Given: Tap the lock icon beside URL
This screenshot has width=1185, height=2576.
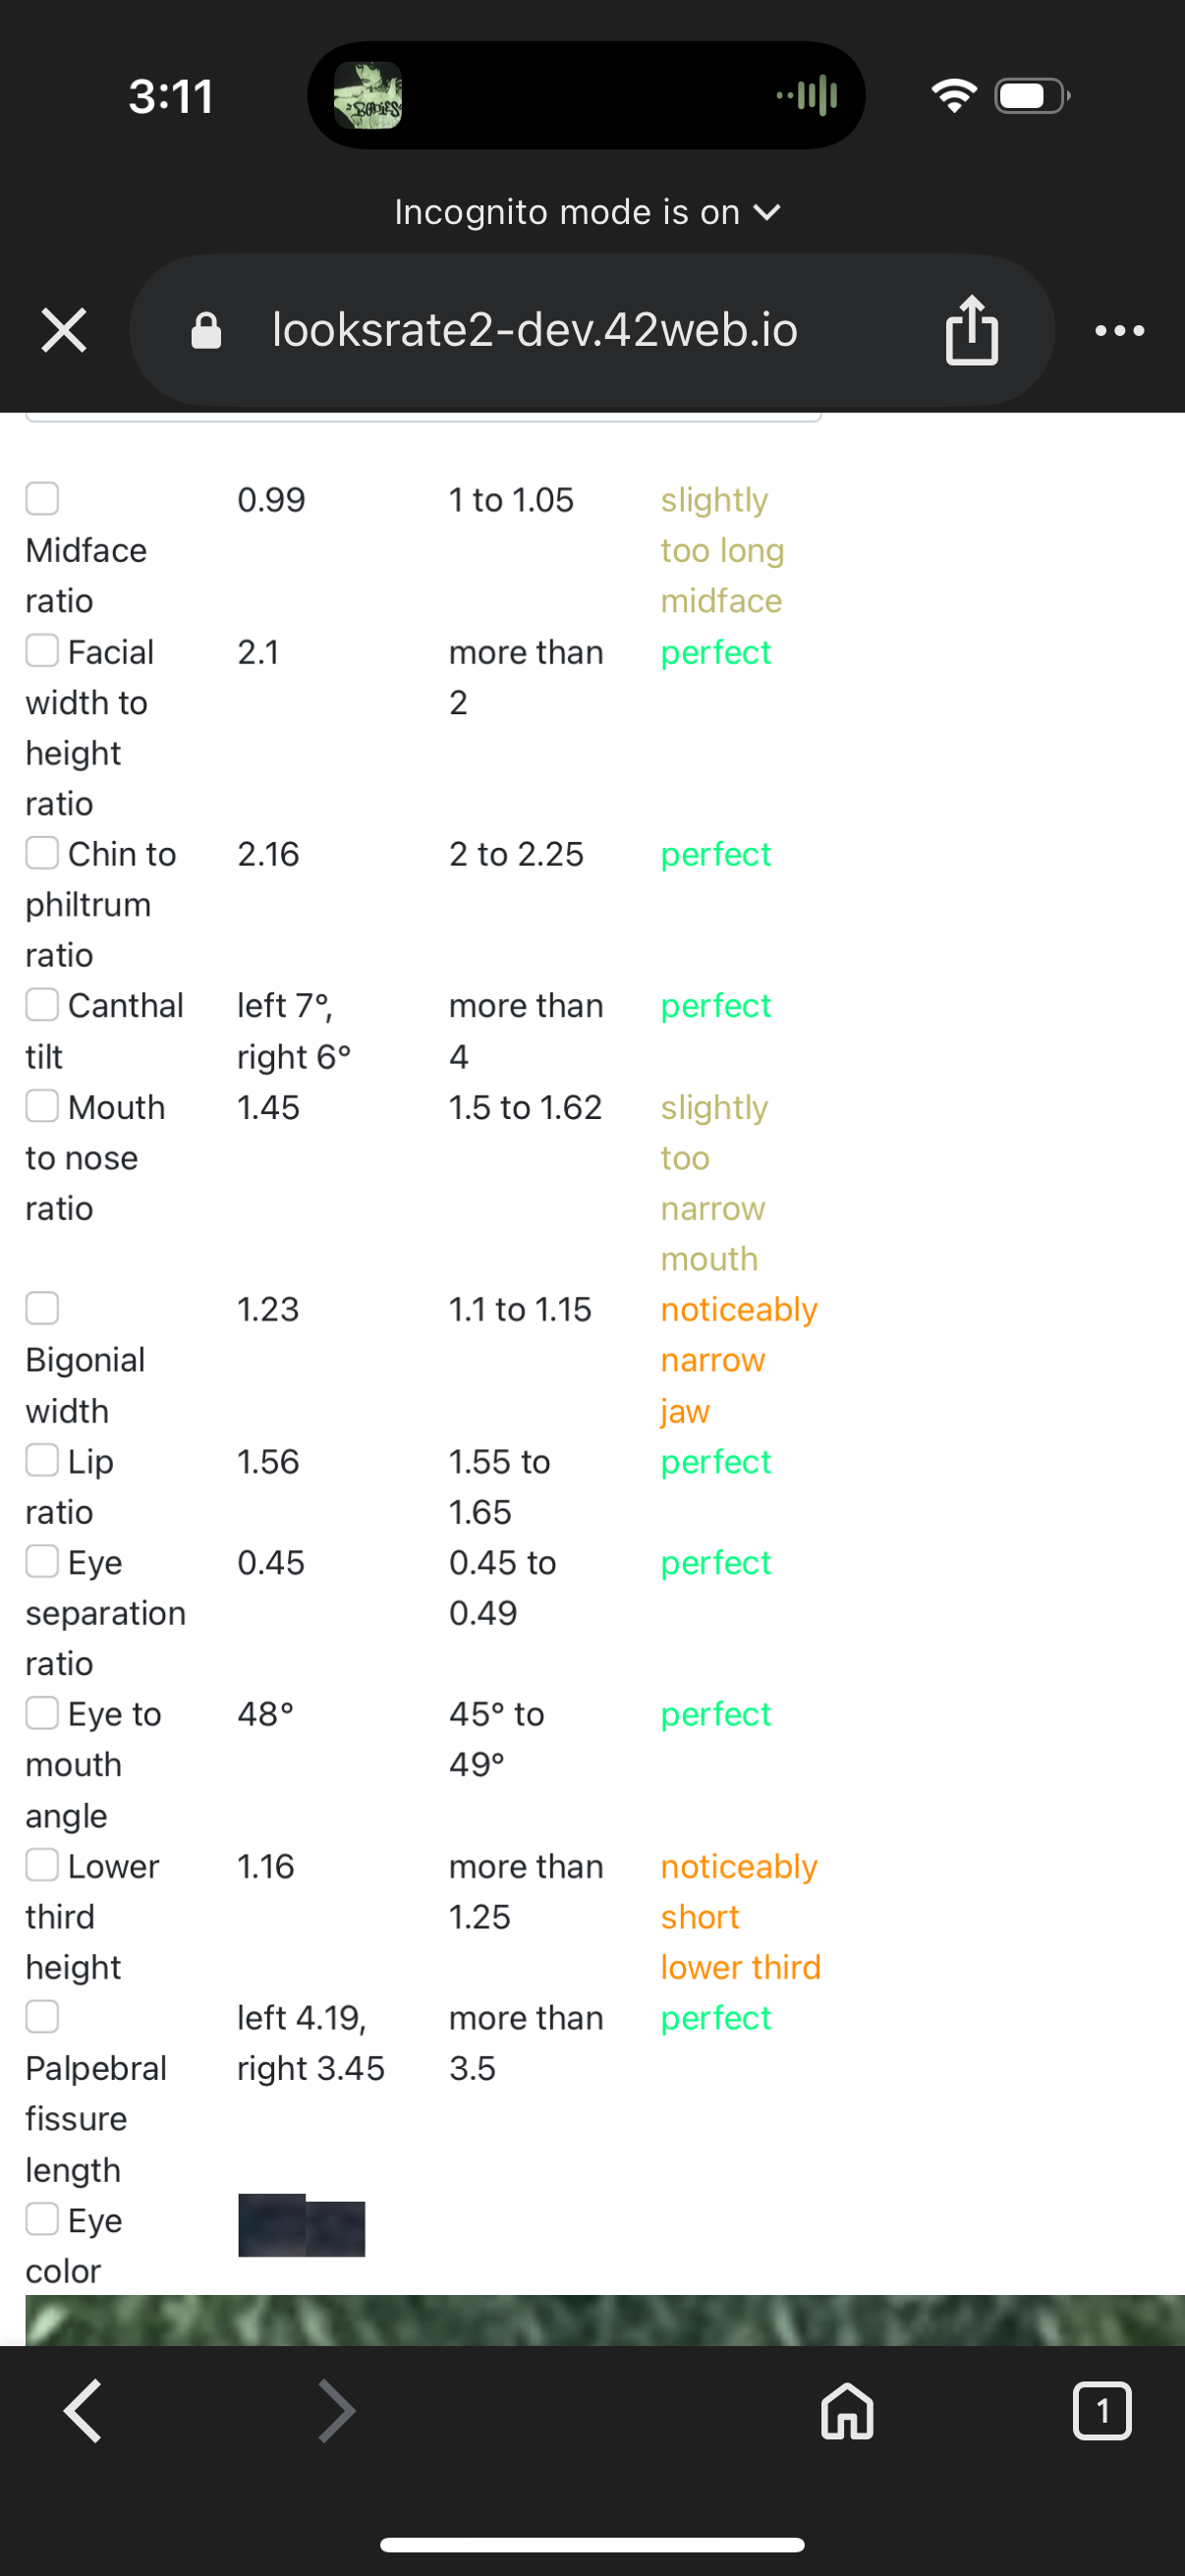Looking at the screenshot, I should [206, 330].
